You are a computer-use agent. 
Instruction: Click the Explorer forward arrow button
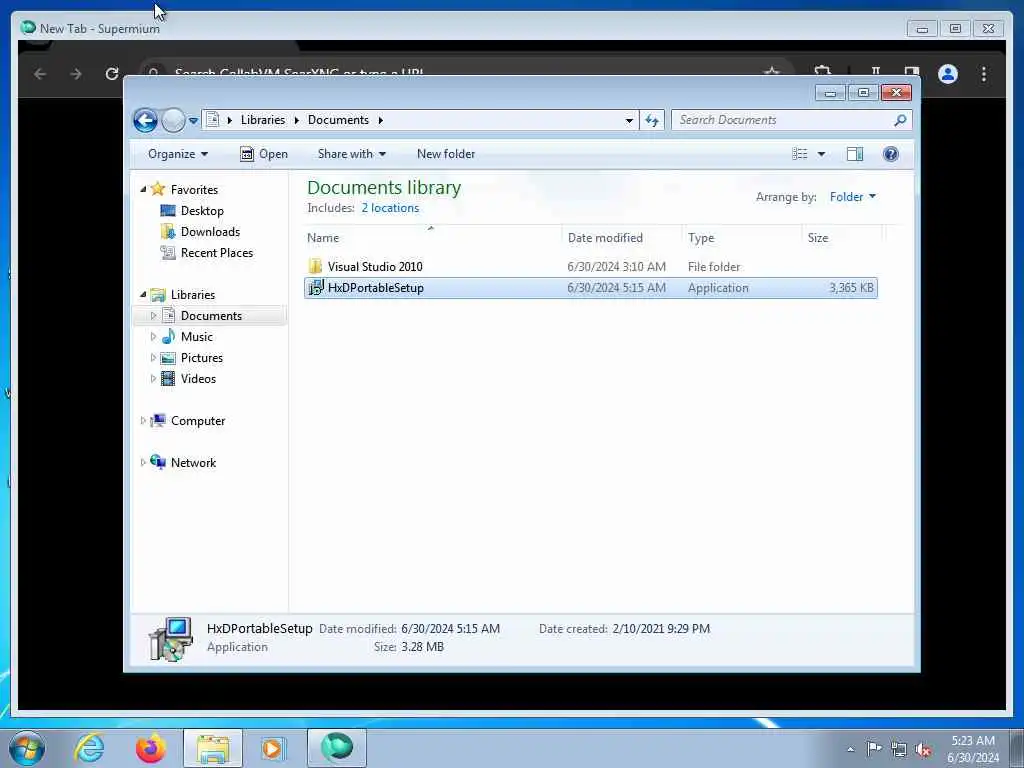[x=173, y=120]
